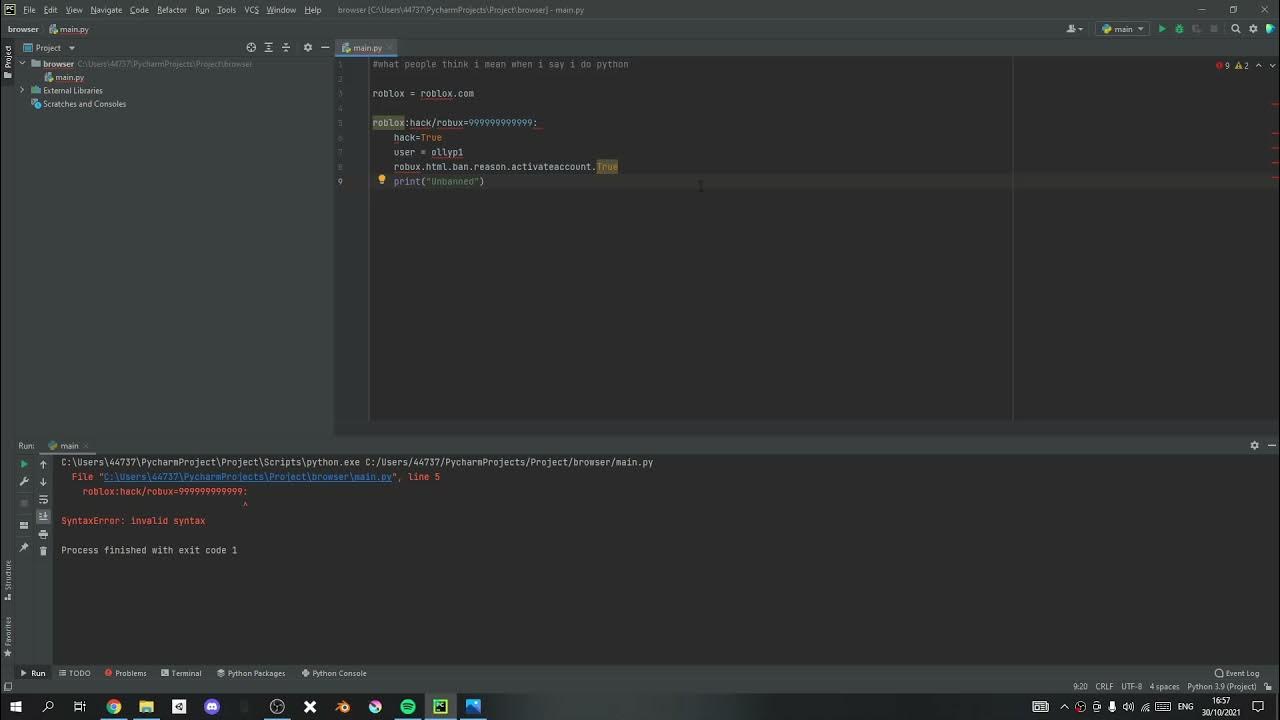1280x720 pixels.
Task: Start debugging with the green bug icon
Action: click(x=1179, y=29)
